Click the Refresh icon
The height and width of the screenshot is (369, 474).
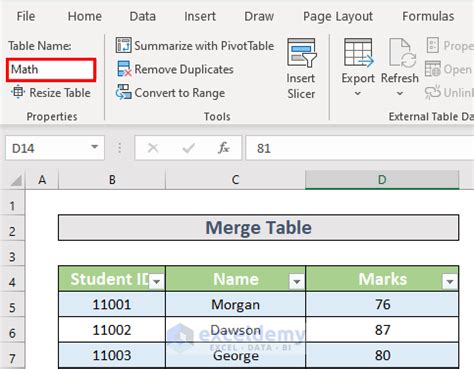[x=402, y=53]
